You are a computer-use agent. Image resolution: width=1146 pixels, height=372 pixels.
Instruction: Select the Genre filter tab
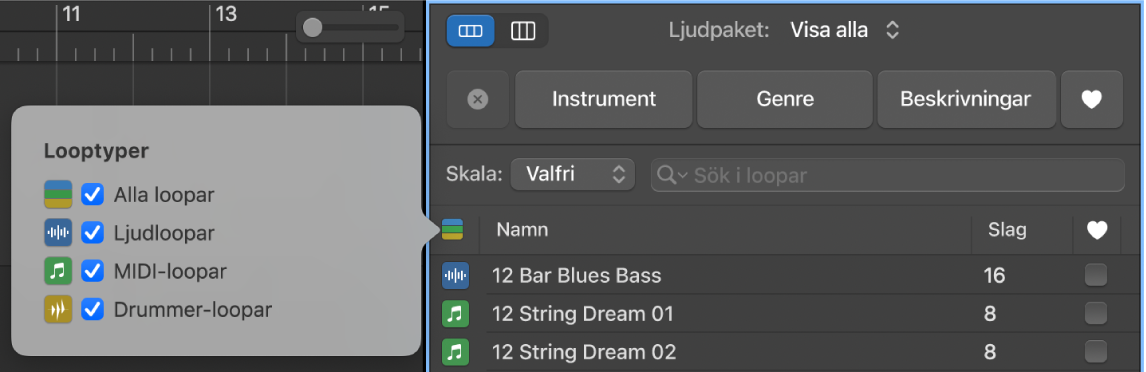point(785,99)
